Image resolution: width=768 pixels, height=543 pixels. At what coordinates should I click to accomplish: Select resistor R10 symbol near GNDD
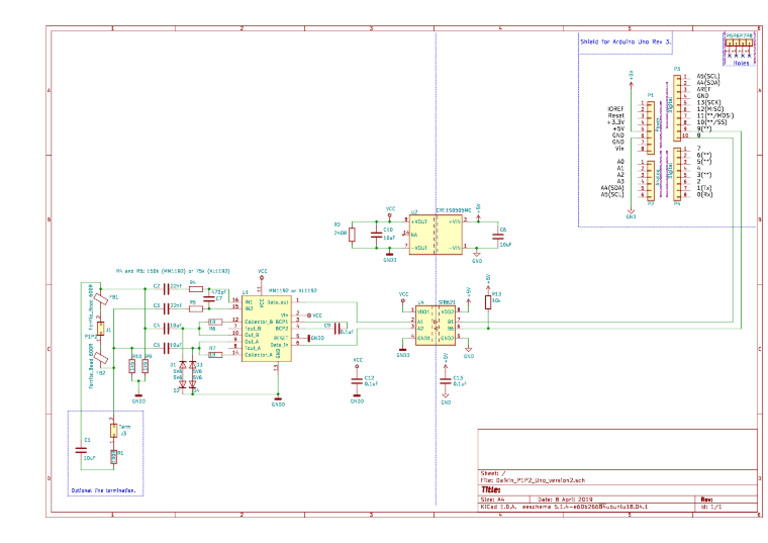(132, 366)
